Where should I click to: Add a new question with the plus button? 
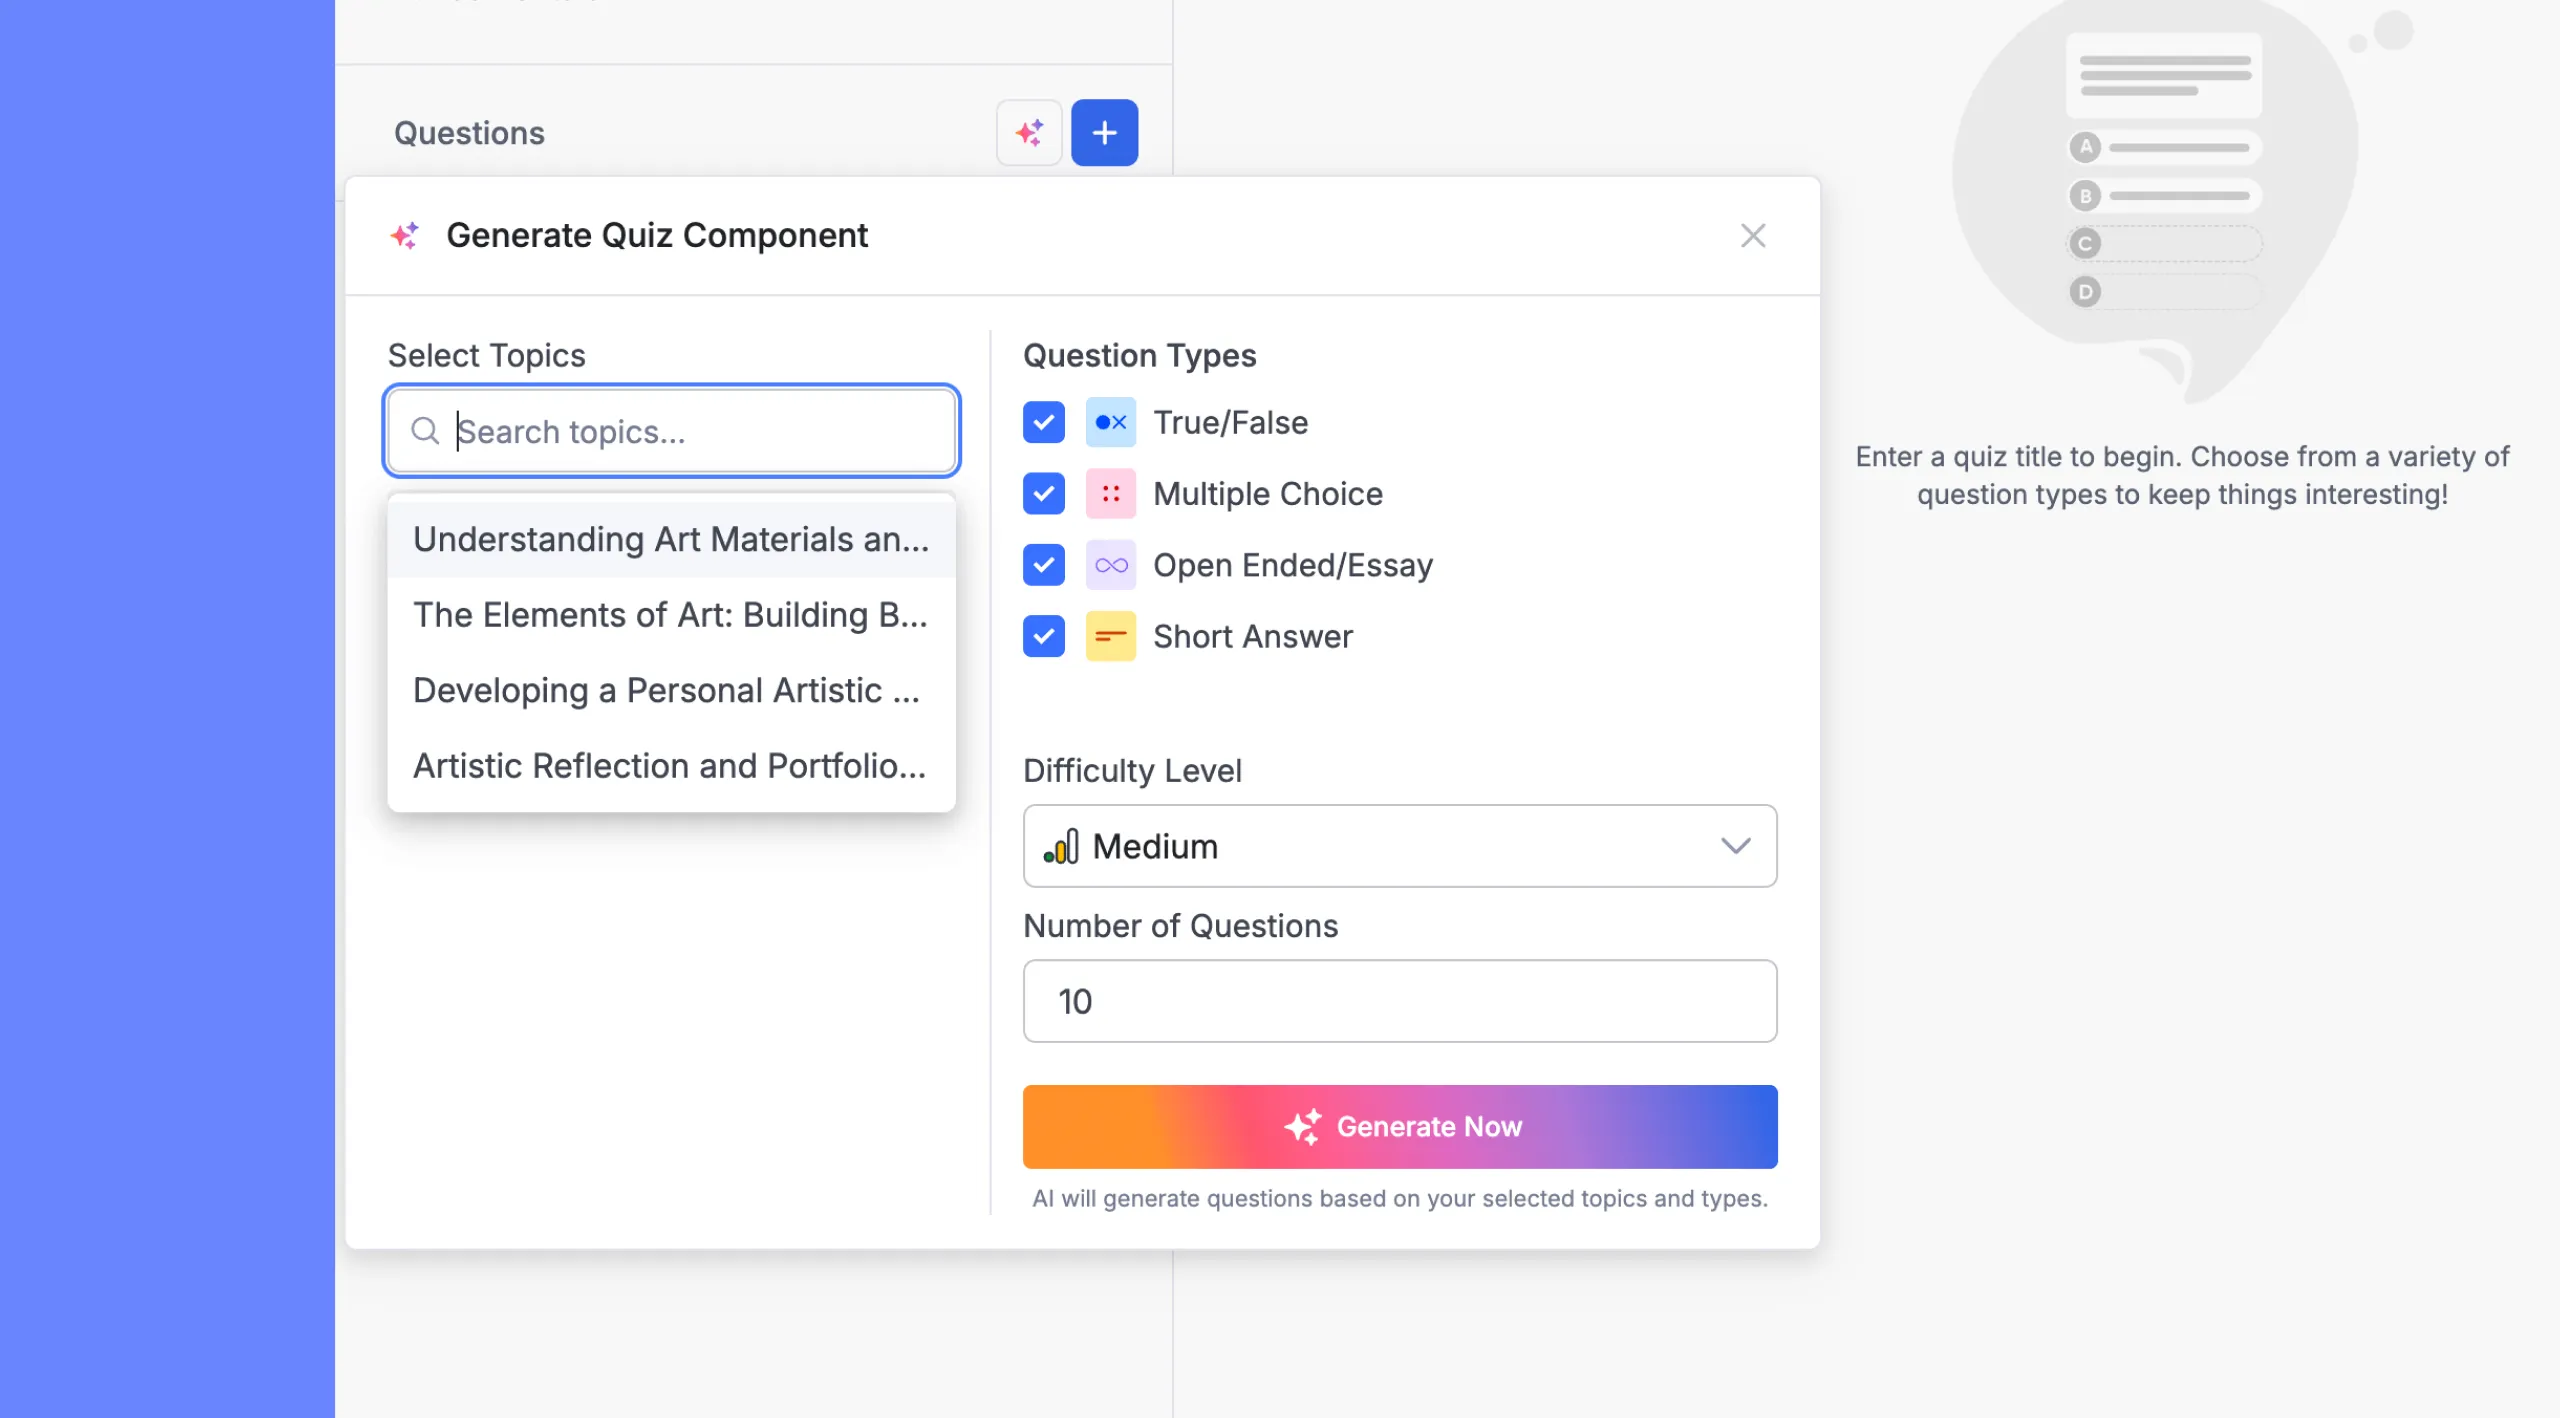click(1104, 132)
